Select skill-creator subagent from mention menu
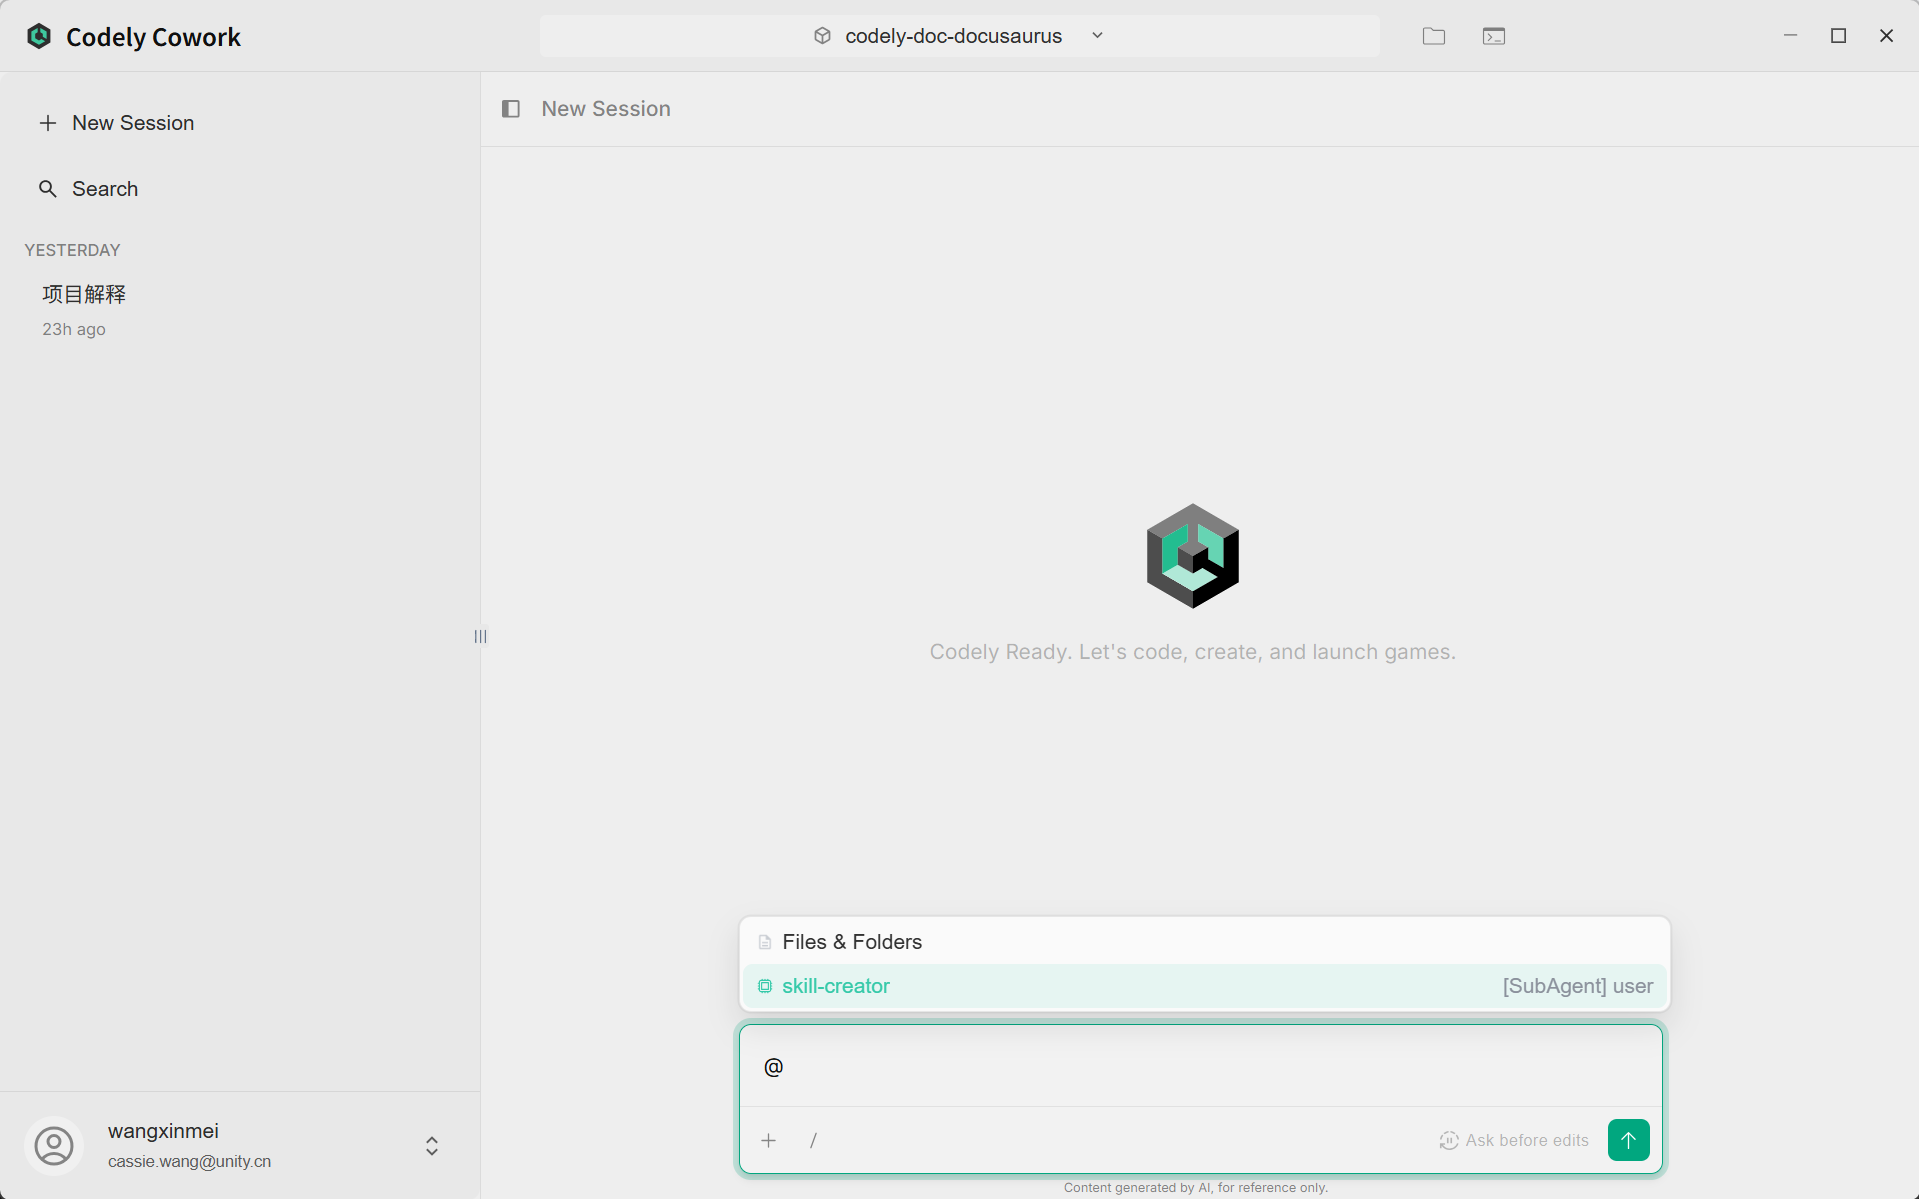Screen dimensions: 1919x1199 (1204, 986)
